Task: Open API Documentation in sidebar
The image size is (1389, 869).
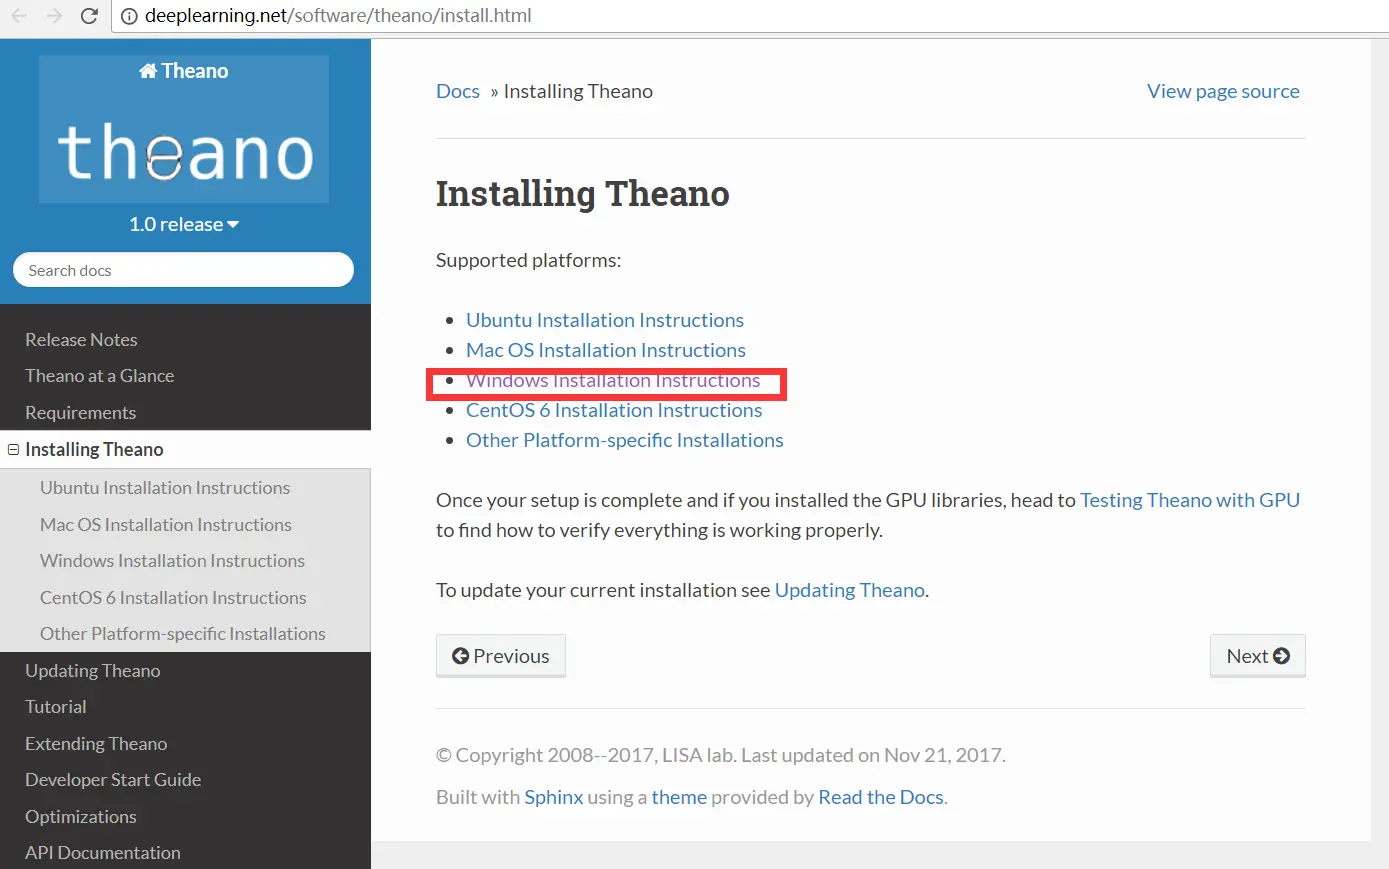Action: click(x=103, y=853)
